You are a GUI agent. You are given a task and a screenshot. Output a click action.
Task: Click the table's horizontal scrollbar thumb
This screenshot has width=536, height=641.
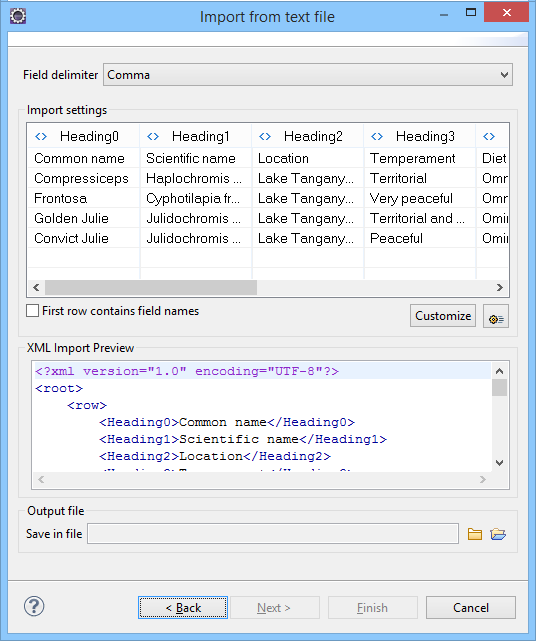(151, 287)
